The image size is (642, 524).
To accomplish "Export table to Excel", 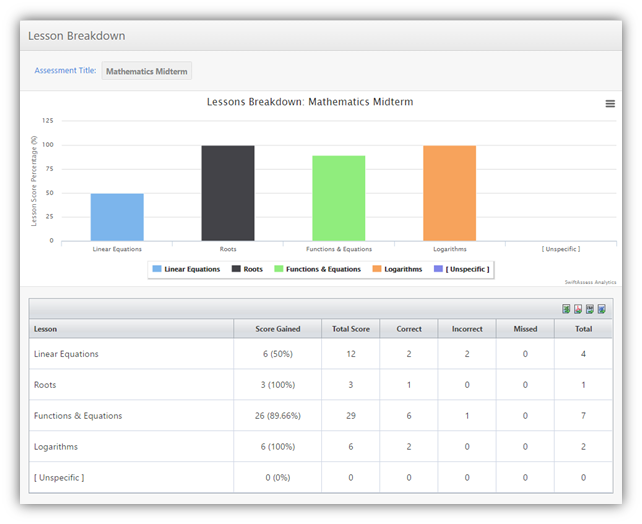I will click(x=566, y=309).
